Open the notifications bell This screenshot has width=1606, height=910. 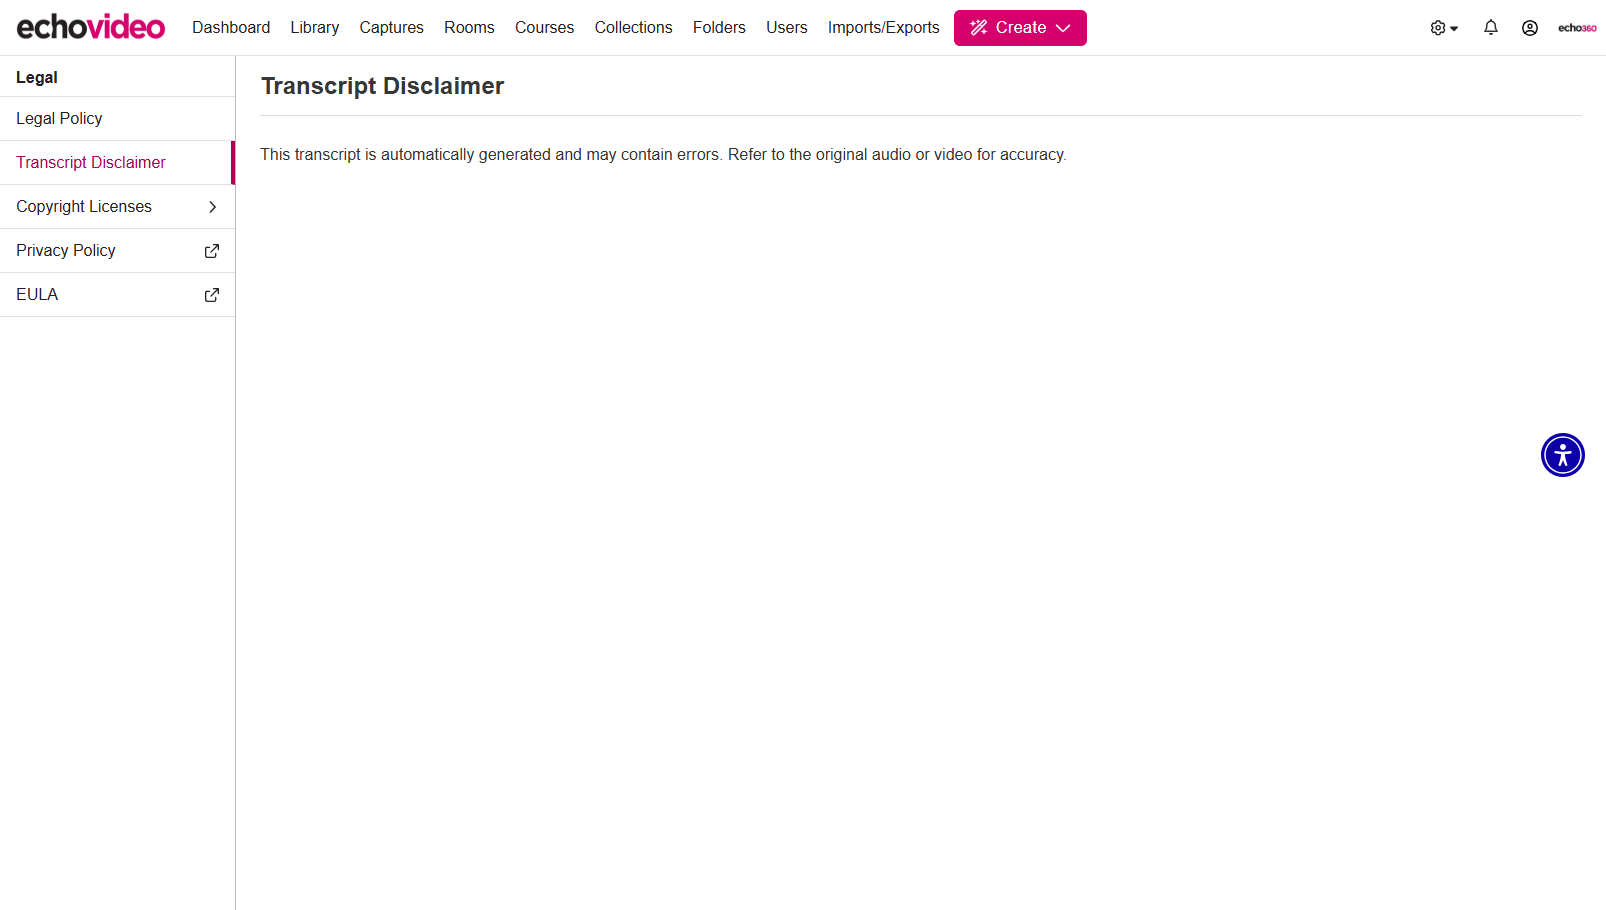coord(1490,28)
